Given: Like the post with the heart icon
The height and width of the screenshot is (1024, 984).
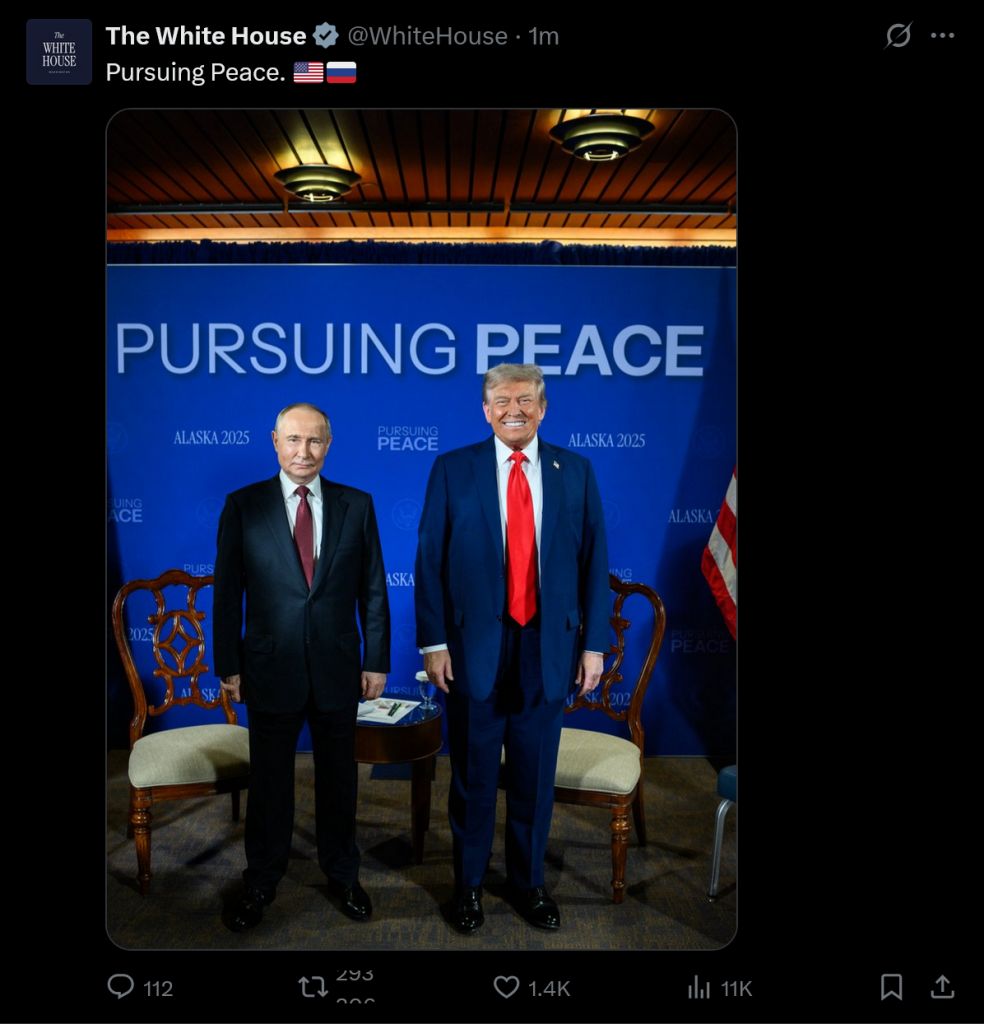Looking at the screenshot, I should click(x=506, y=987).
